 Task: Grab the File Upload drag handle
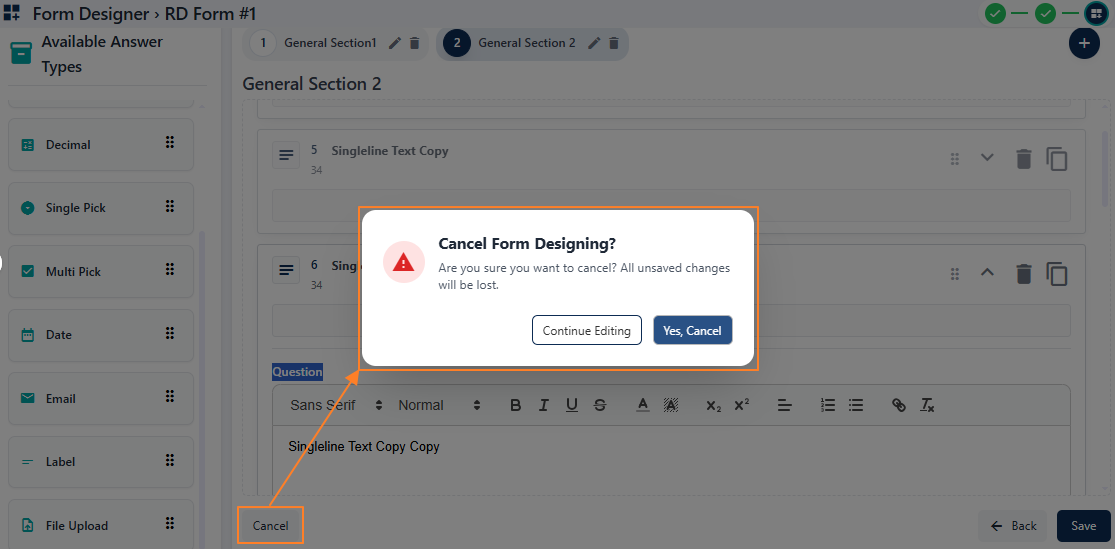pyautogui.click(x=169, y=523)
